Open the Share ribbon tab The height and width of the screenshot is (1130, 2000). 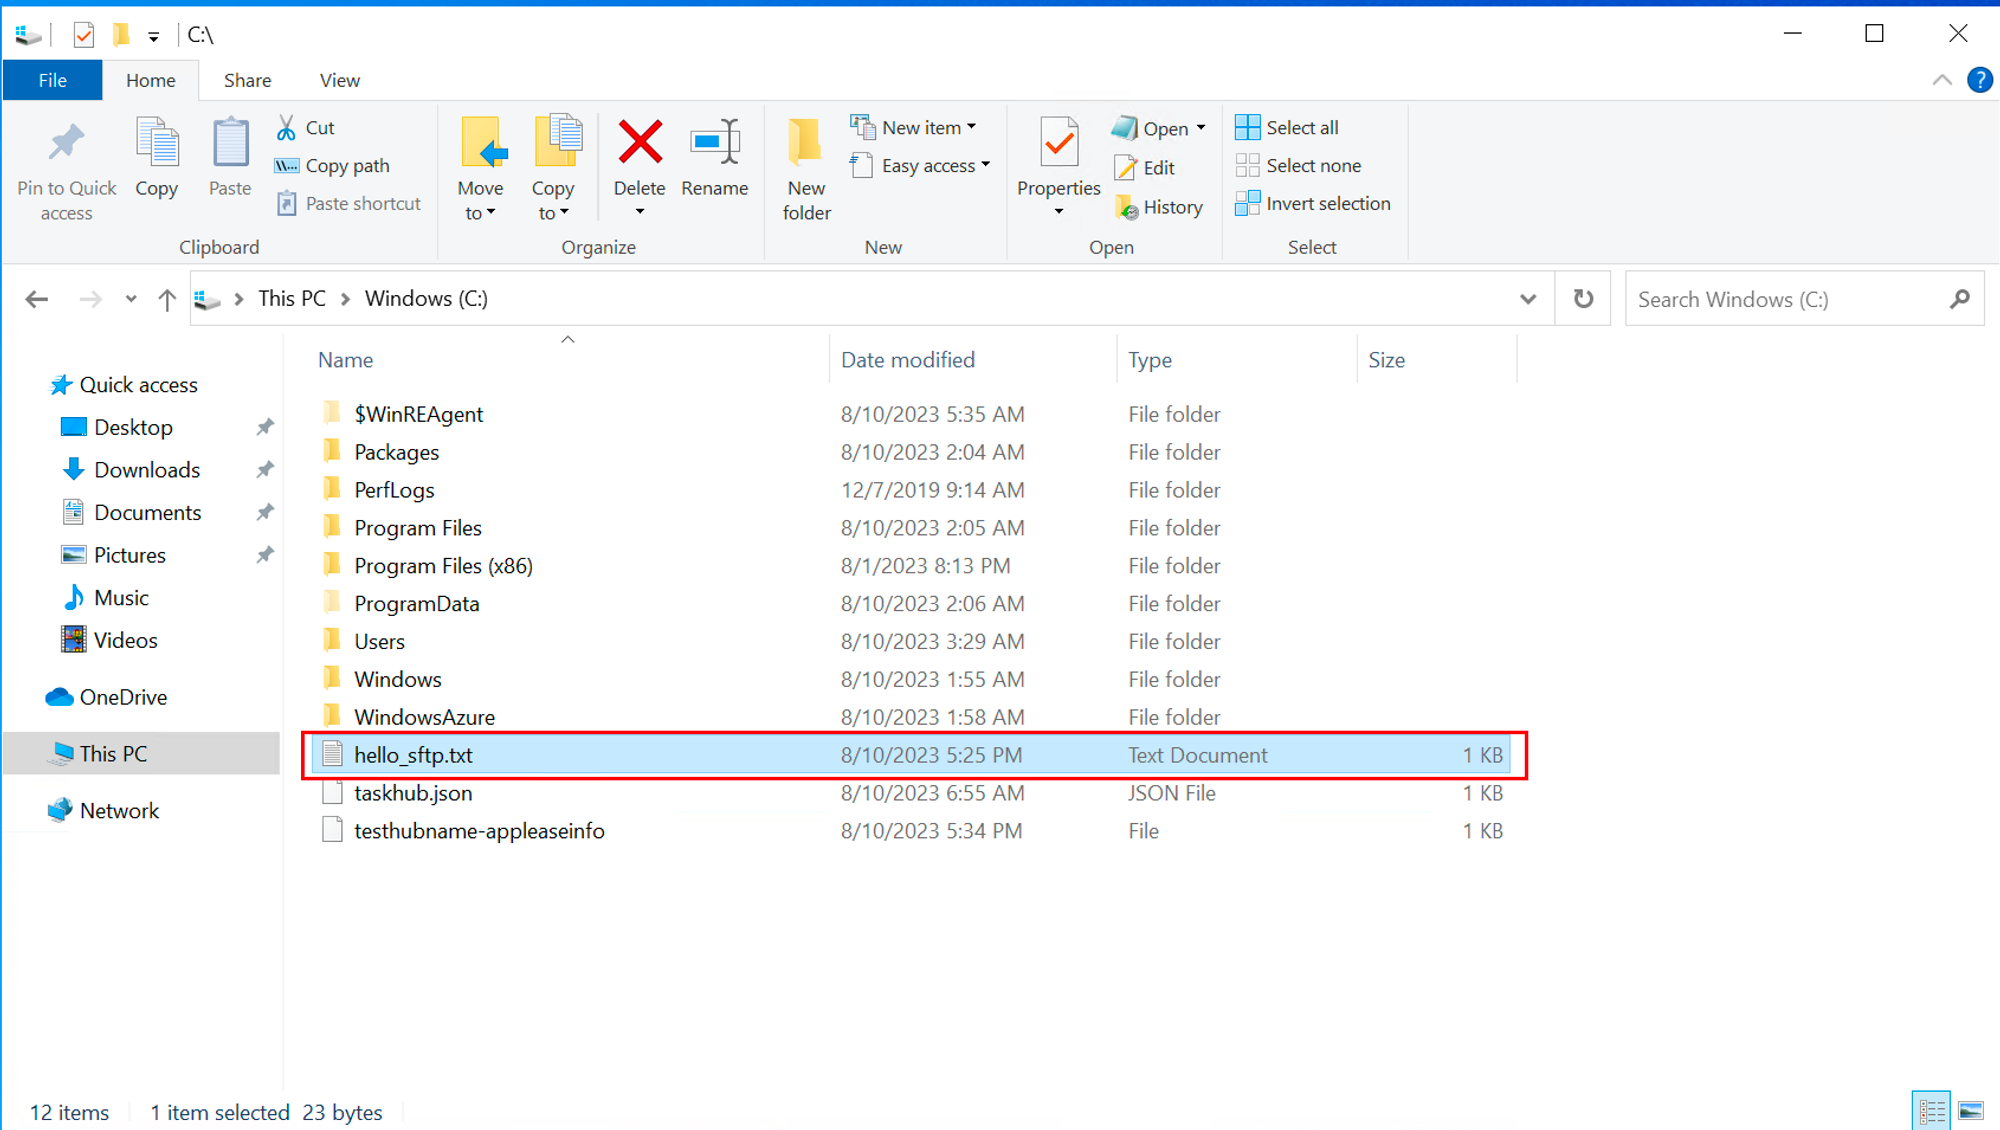tap(247, 80)
